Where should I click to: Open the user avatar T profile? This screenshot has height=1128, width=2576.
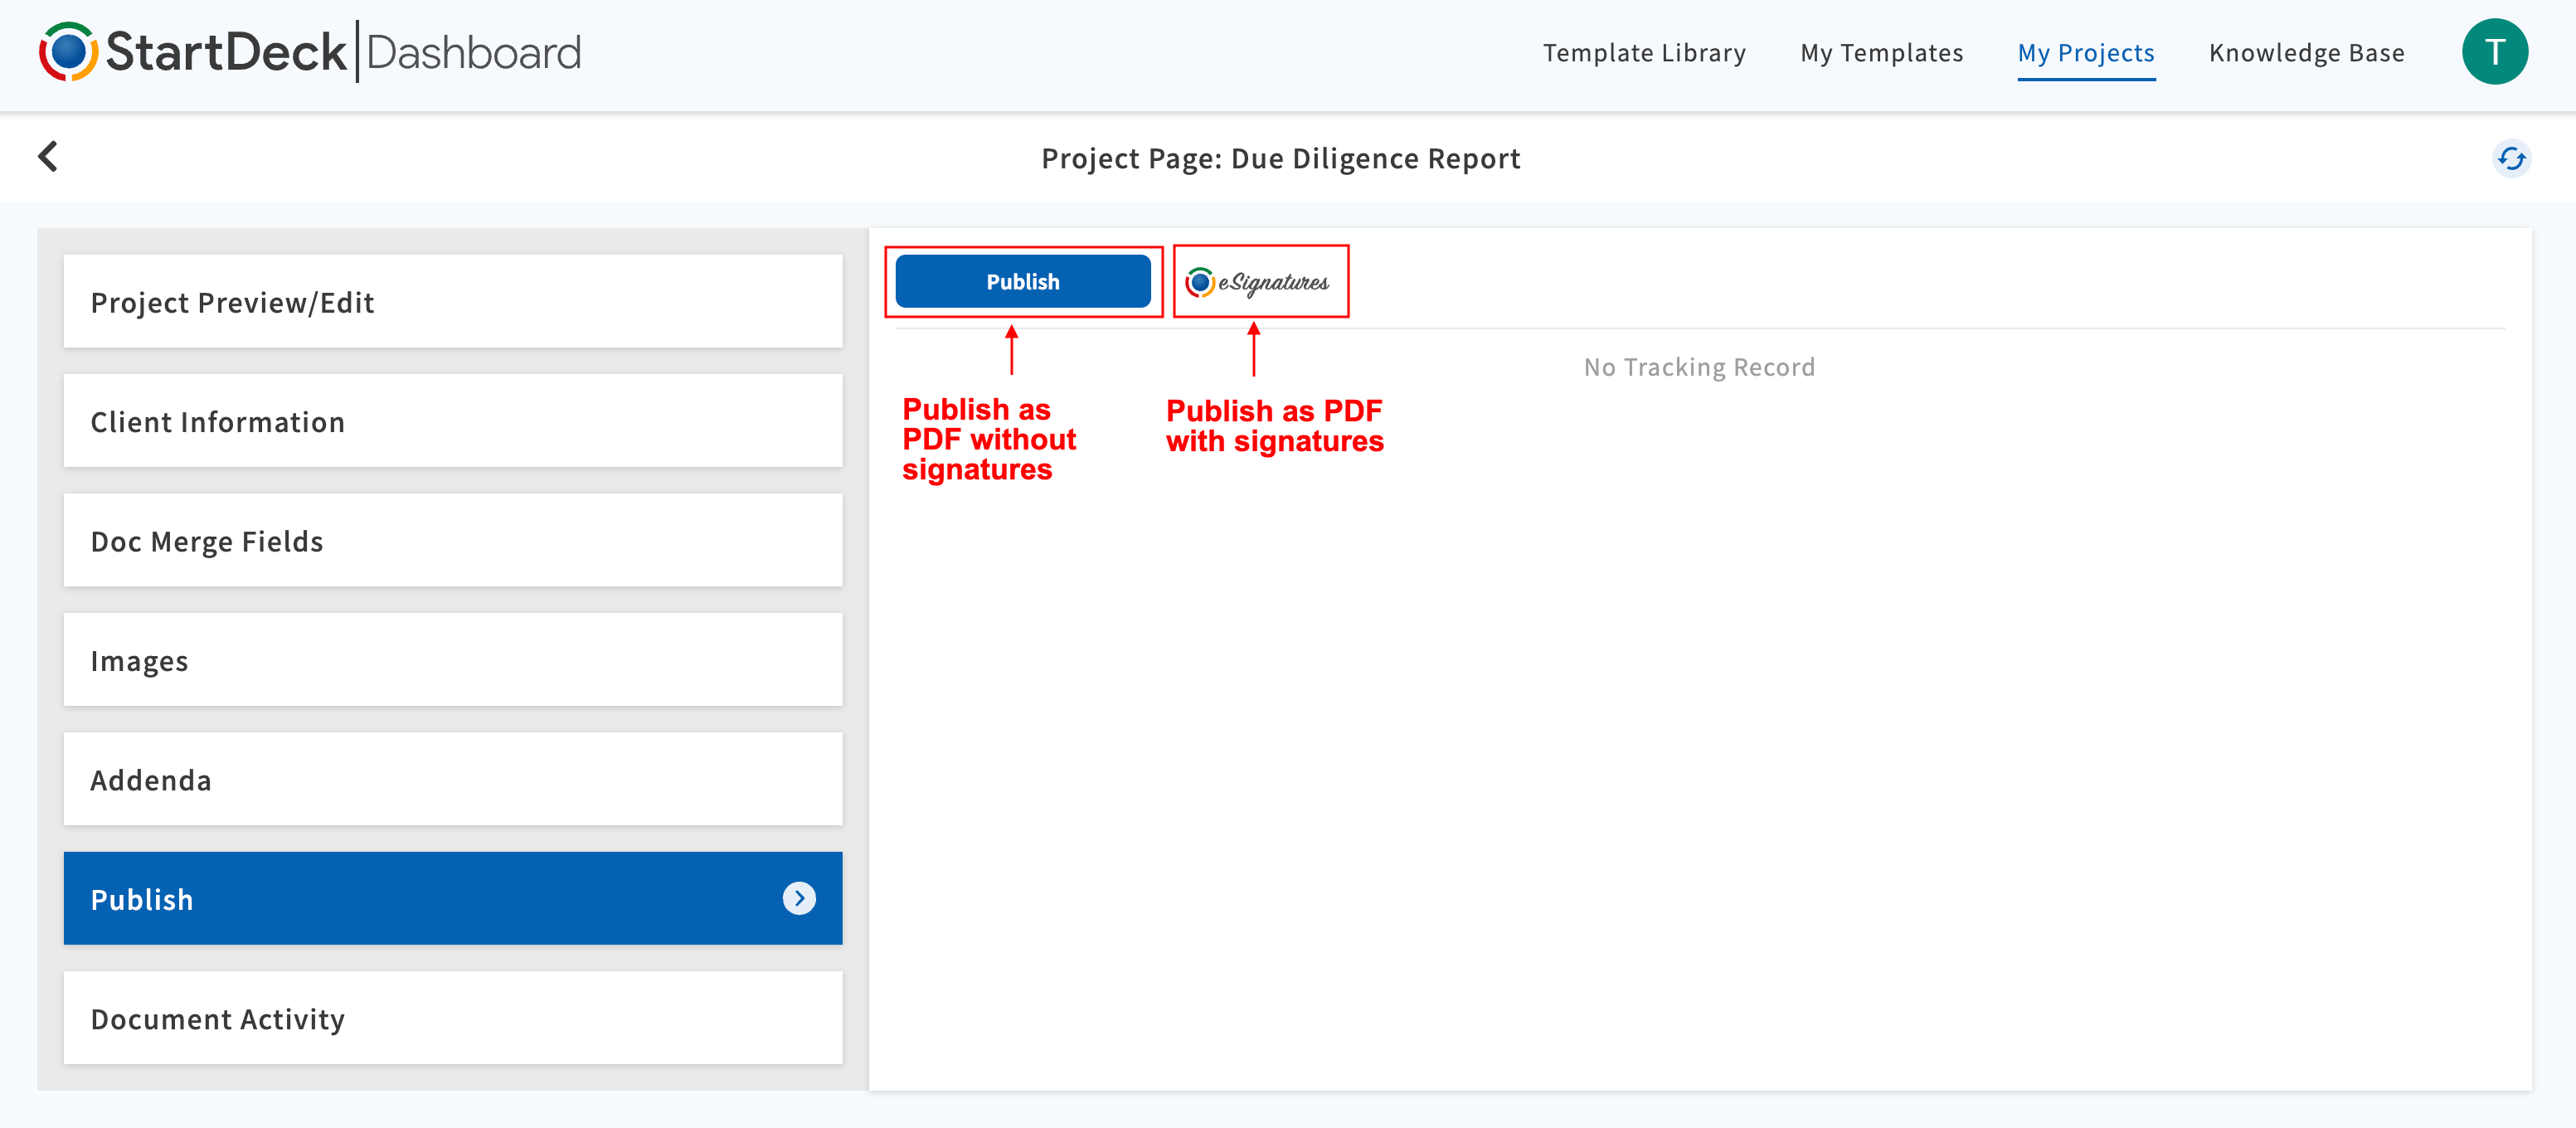[2493, 52]
